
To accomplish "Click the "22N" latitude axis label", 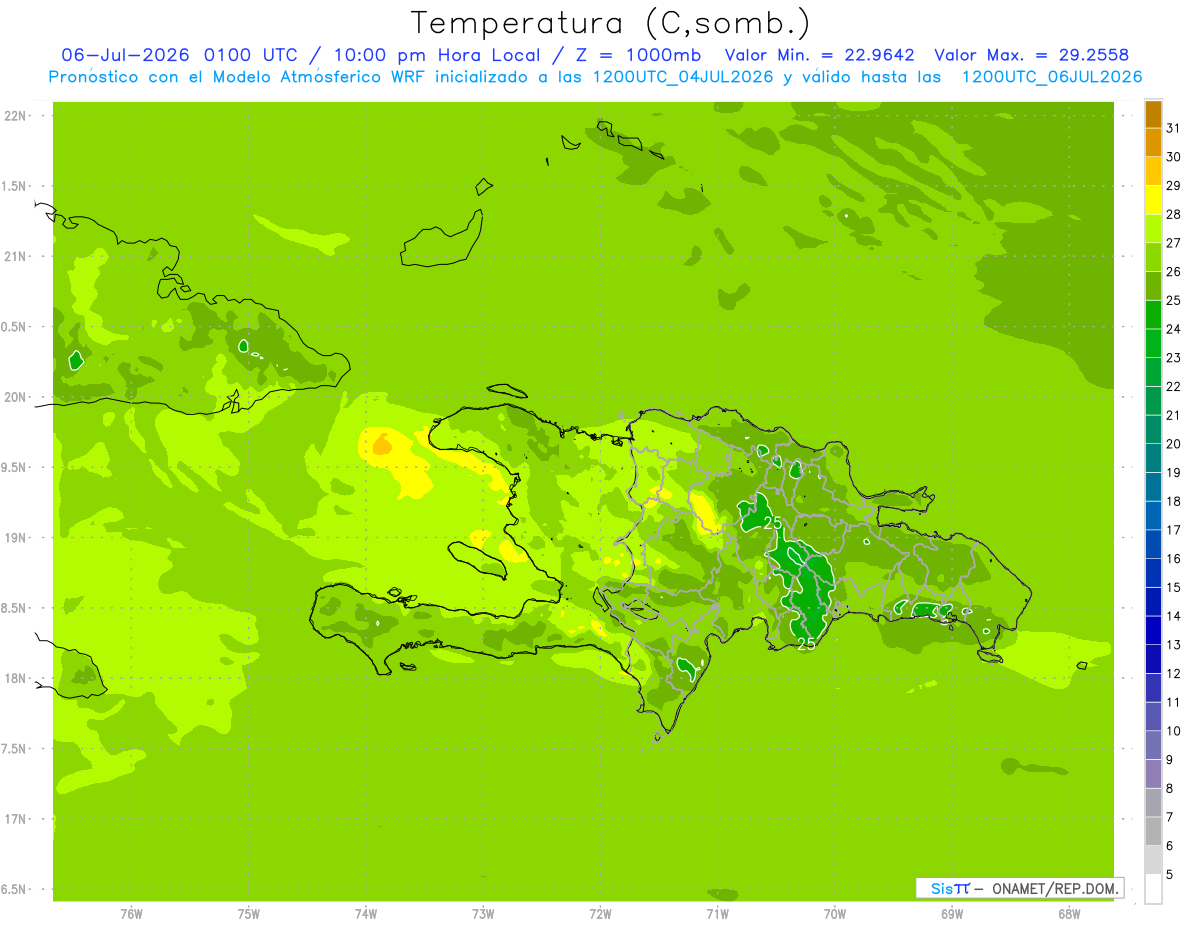I will tap(14, 116).
